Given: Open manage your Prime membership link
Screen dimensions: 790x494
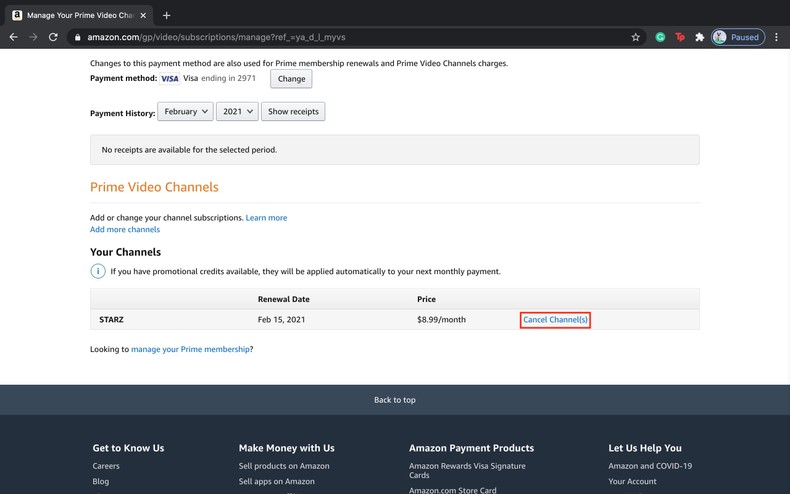Looking at the screenshot, I should click(190, 350).
